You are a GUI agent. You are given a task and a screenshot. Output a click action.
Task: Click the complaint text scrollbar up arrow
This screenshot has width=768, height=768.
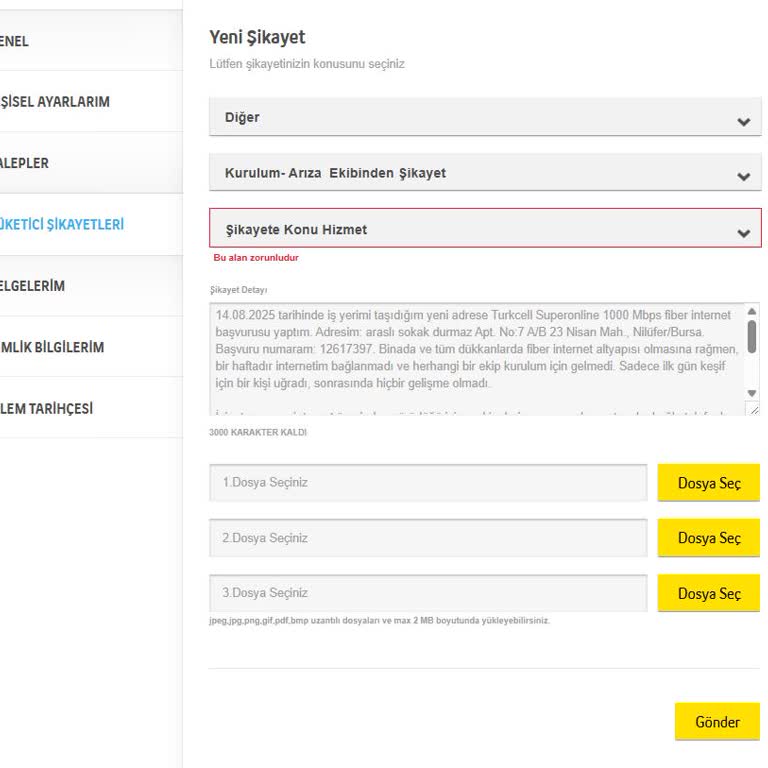(752, 312)
